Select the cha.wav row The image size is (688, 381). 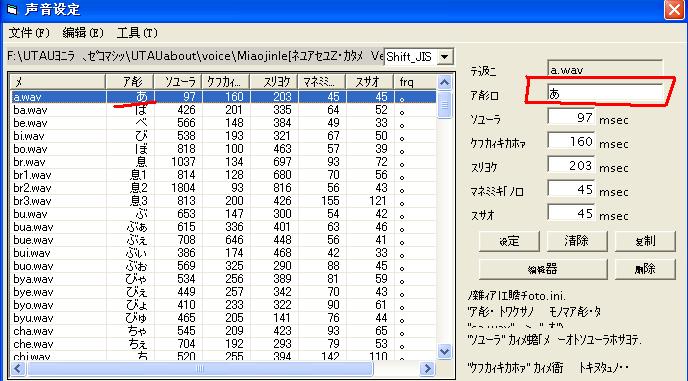tap(223, 331)
